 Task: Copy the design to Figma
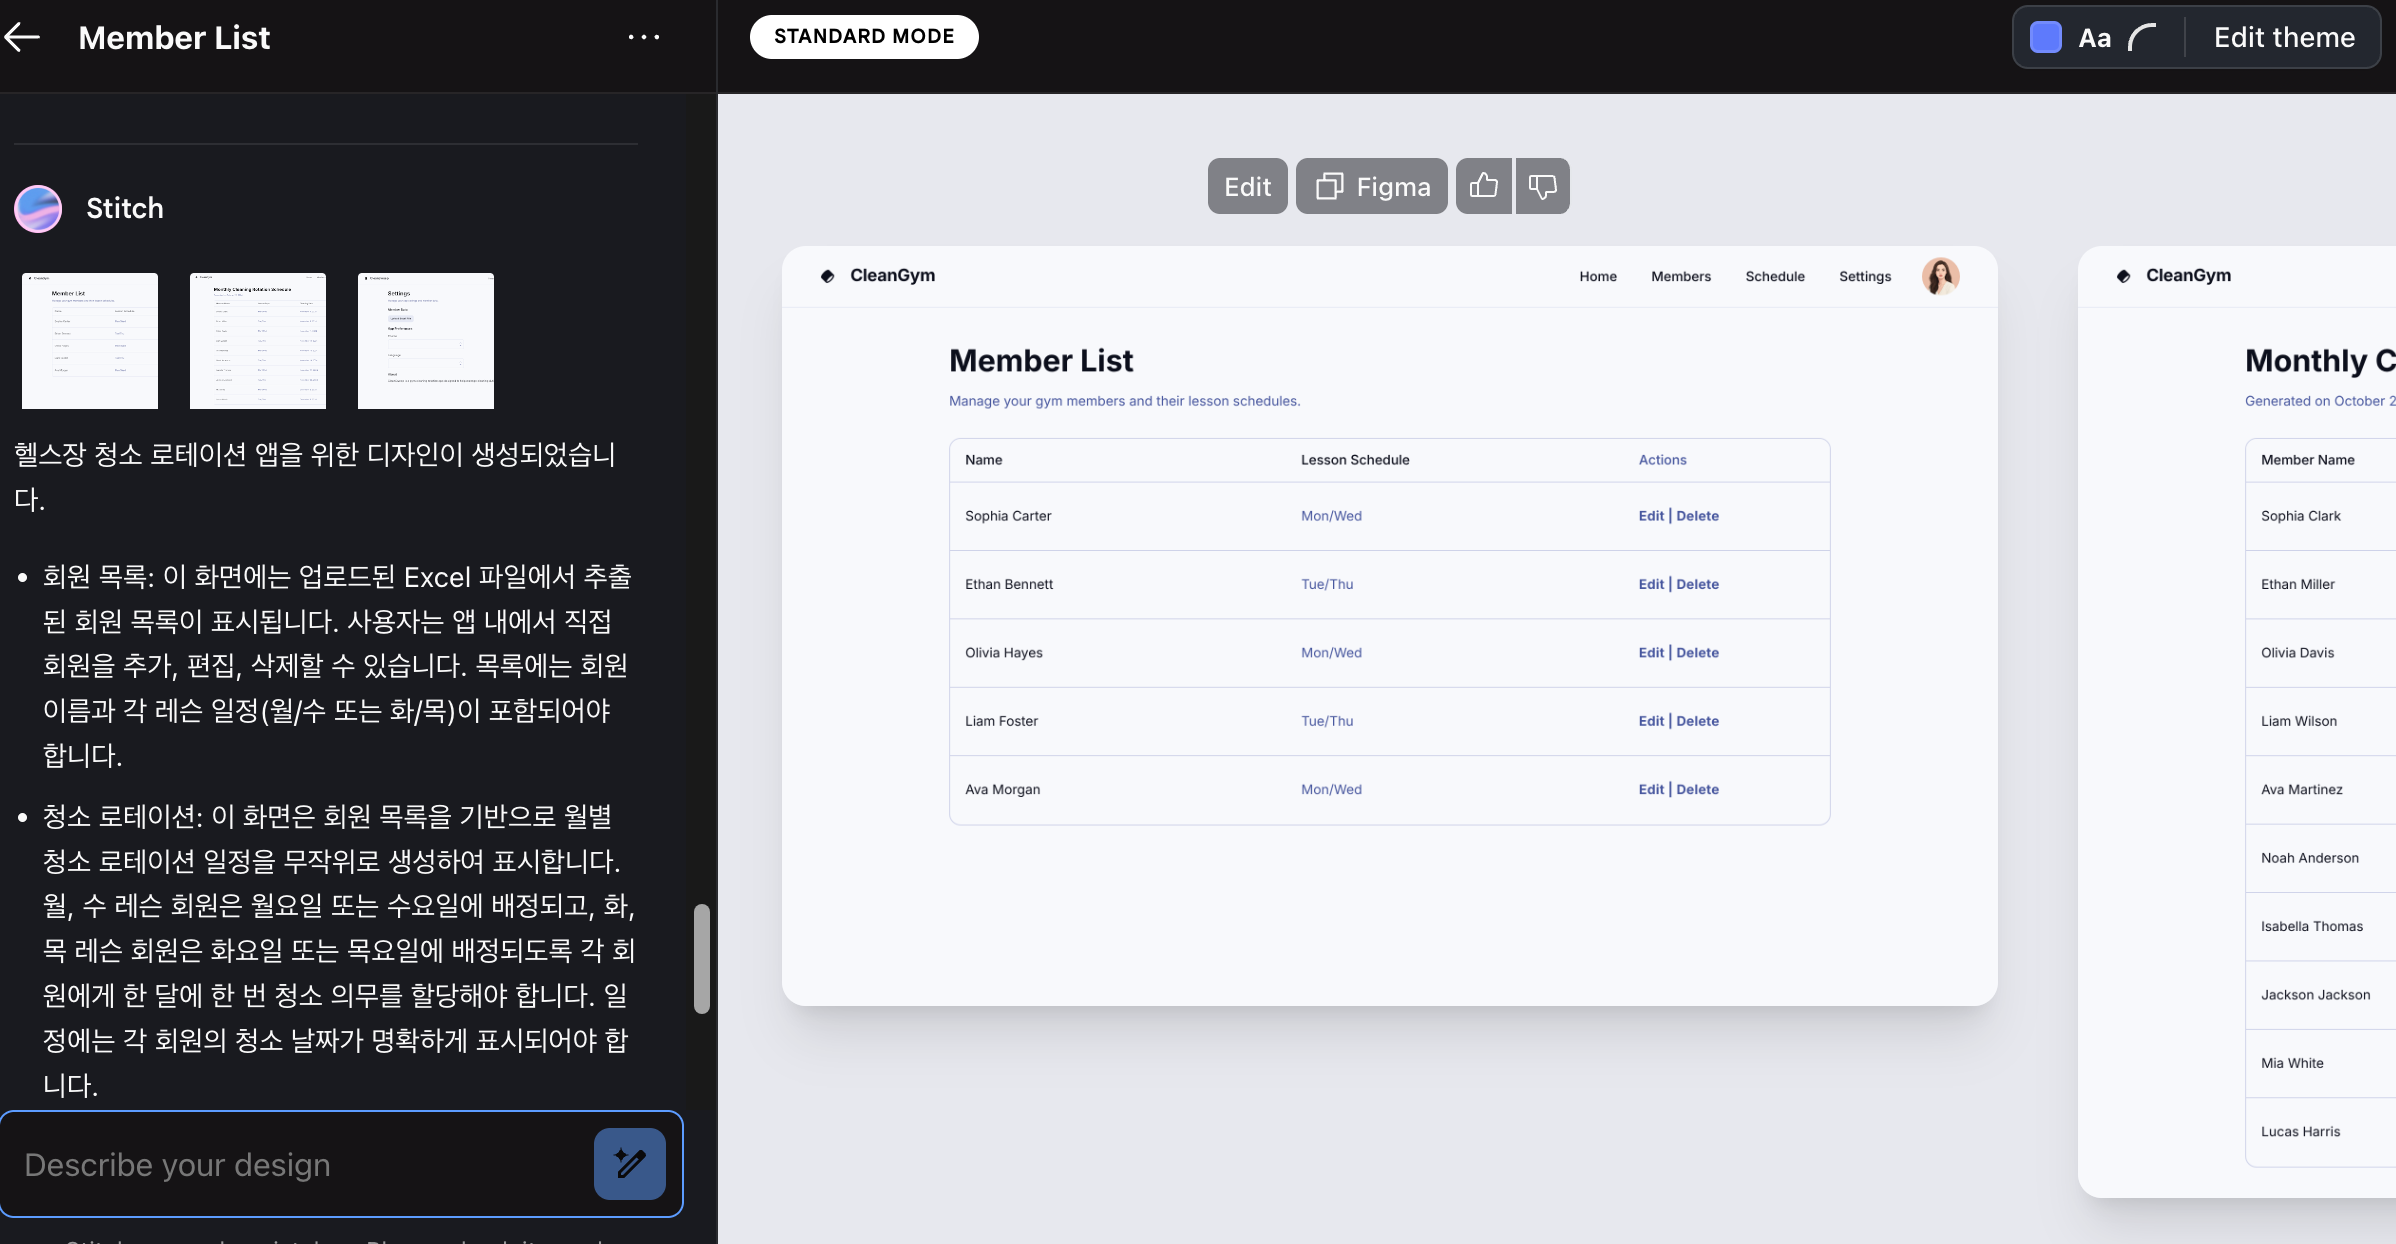tap(1371, 186)
